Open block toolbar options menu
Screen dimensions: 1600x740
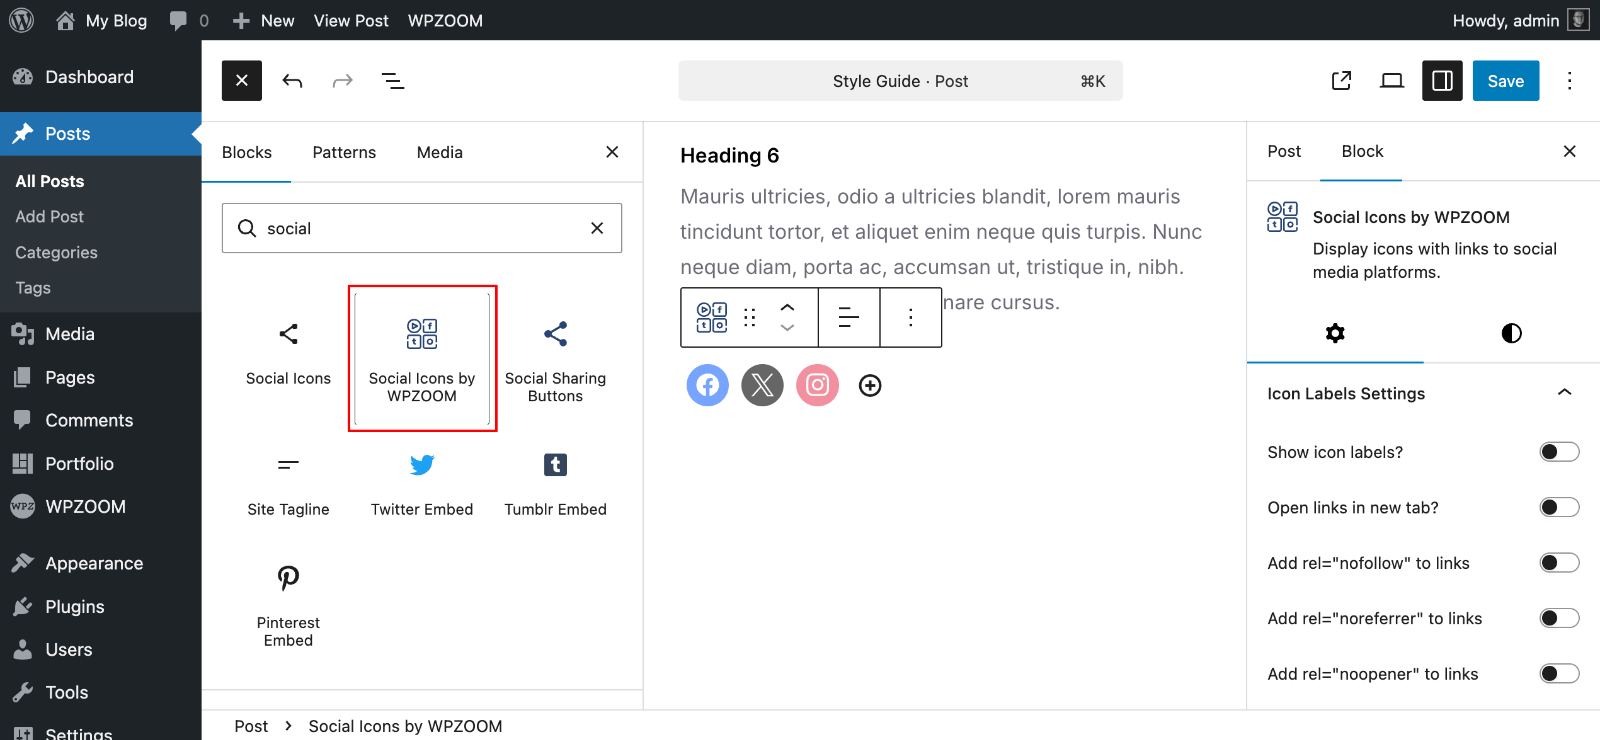pyautogui.click(x=910, y=317)
